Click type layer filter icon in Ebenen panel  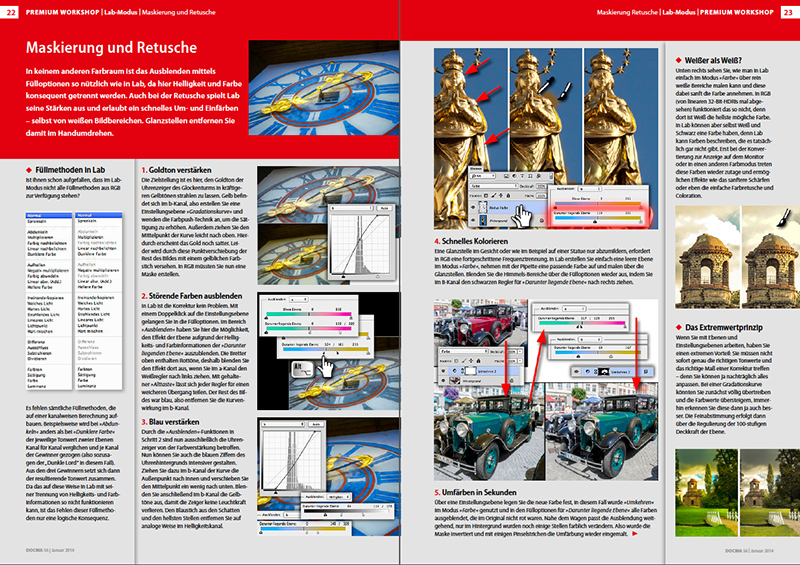pyautogui.click(x=522, y=176)
